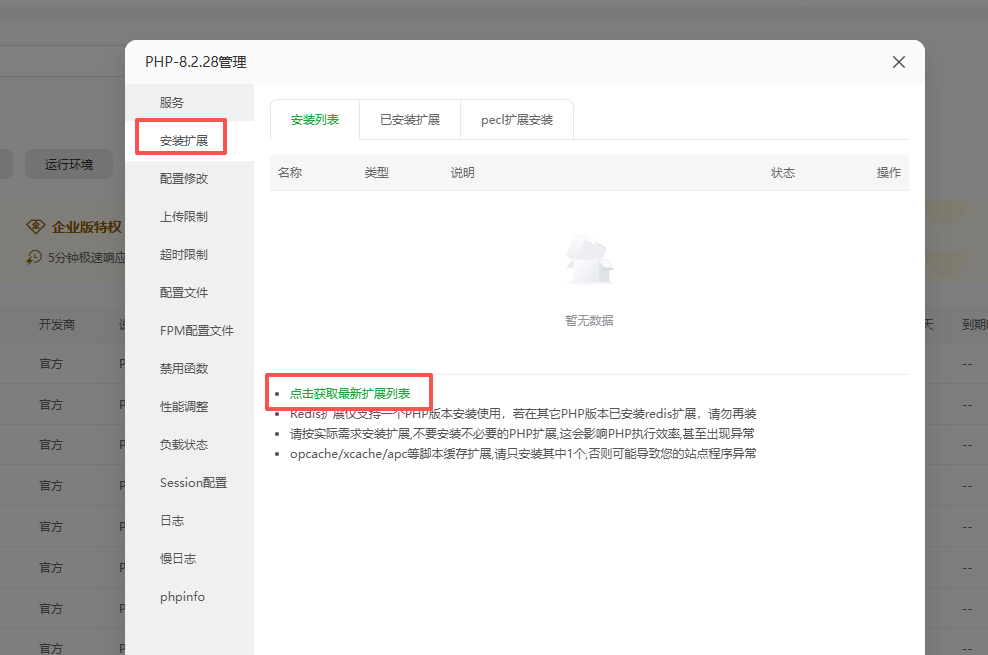Open Session配置 settings
Viewport: 988px width, 655px height.
pyautogui.click(x=193, y=483)
